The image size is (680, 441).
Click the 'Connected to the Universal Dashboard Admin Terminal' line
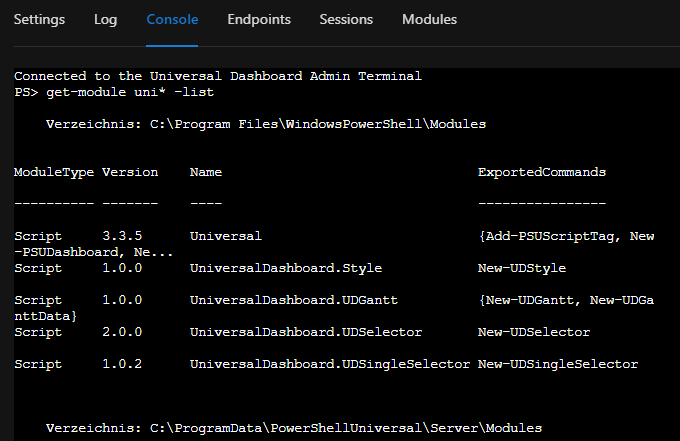click(218, 76)
